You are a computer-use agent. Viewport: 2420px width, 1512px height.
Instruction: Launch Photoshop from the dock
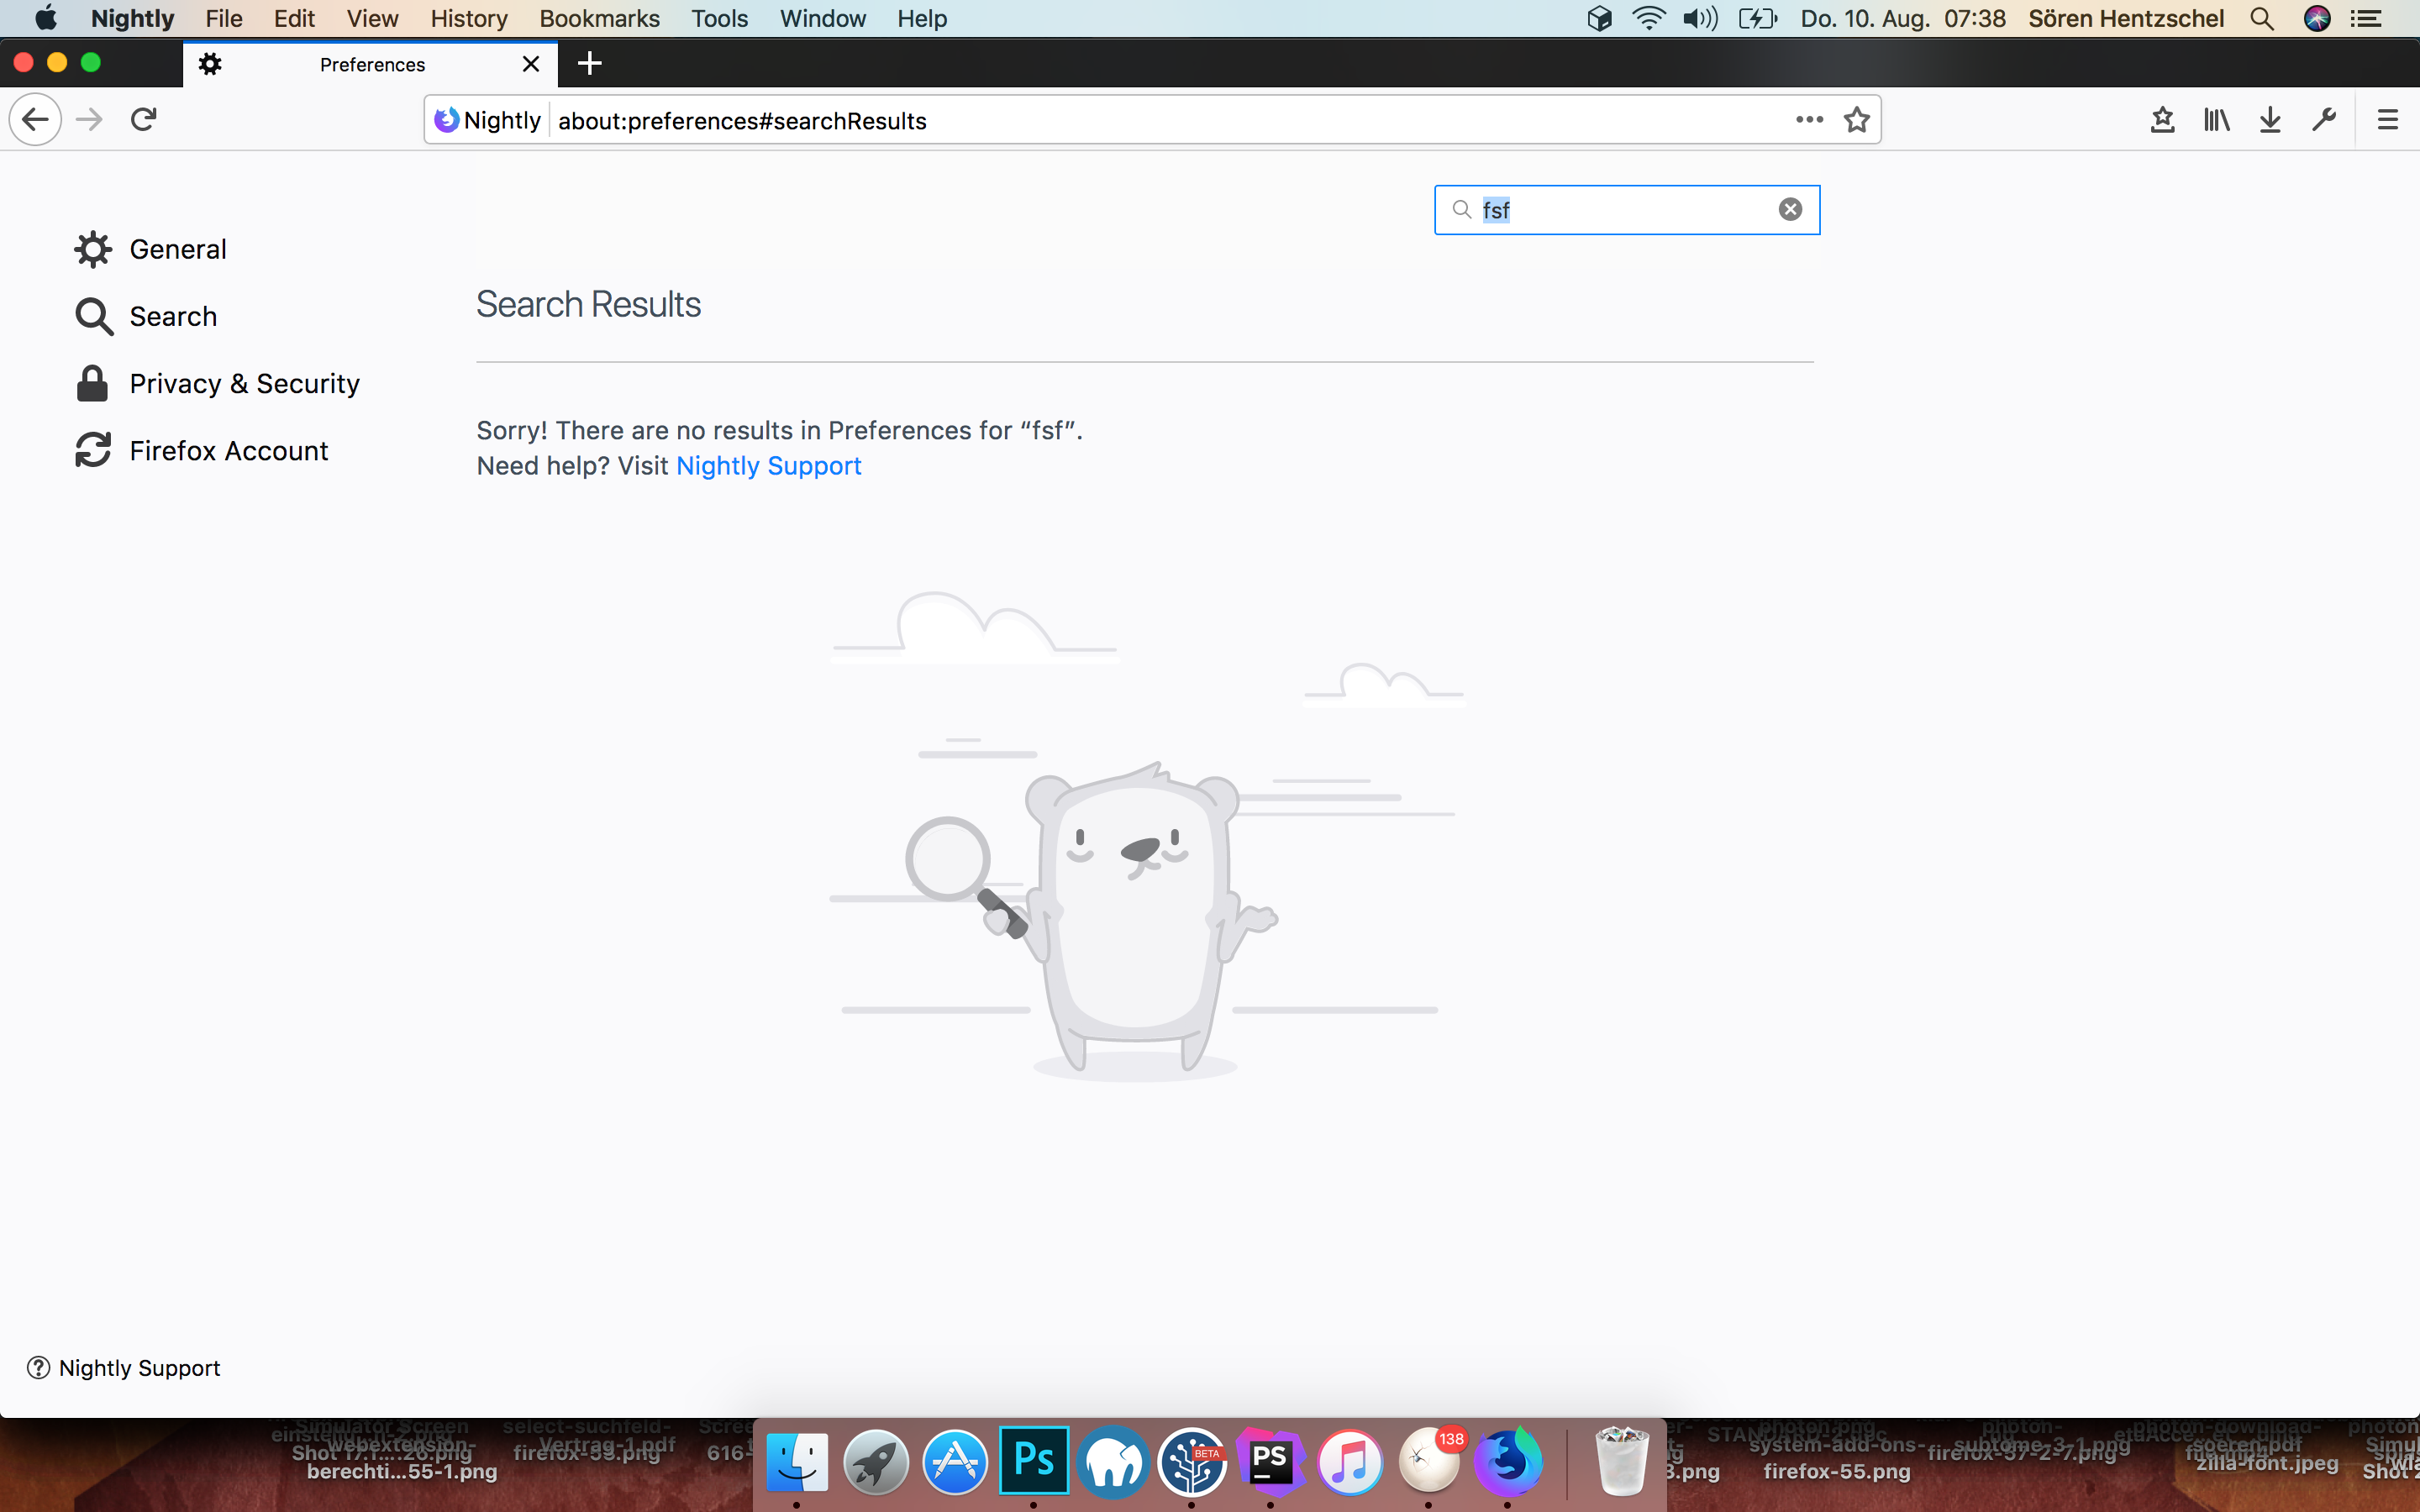(x=1033, y=1461)
